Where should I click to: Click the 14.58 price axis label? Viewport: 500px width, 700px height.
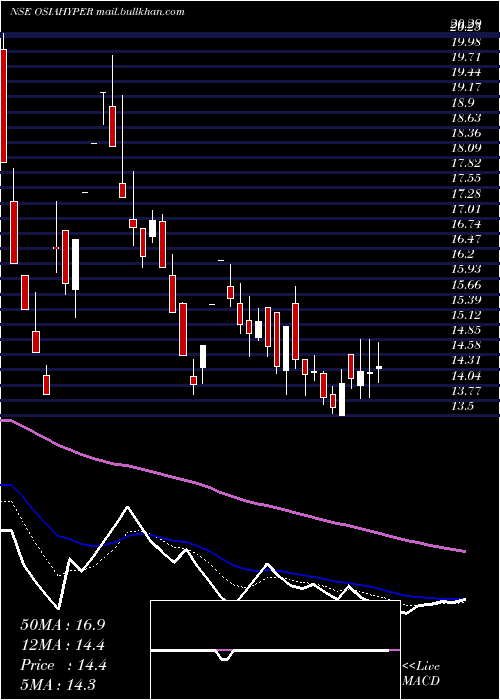(466, 345)
